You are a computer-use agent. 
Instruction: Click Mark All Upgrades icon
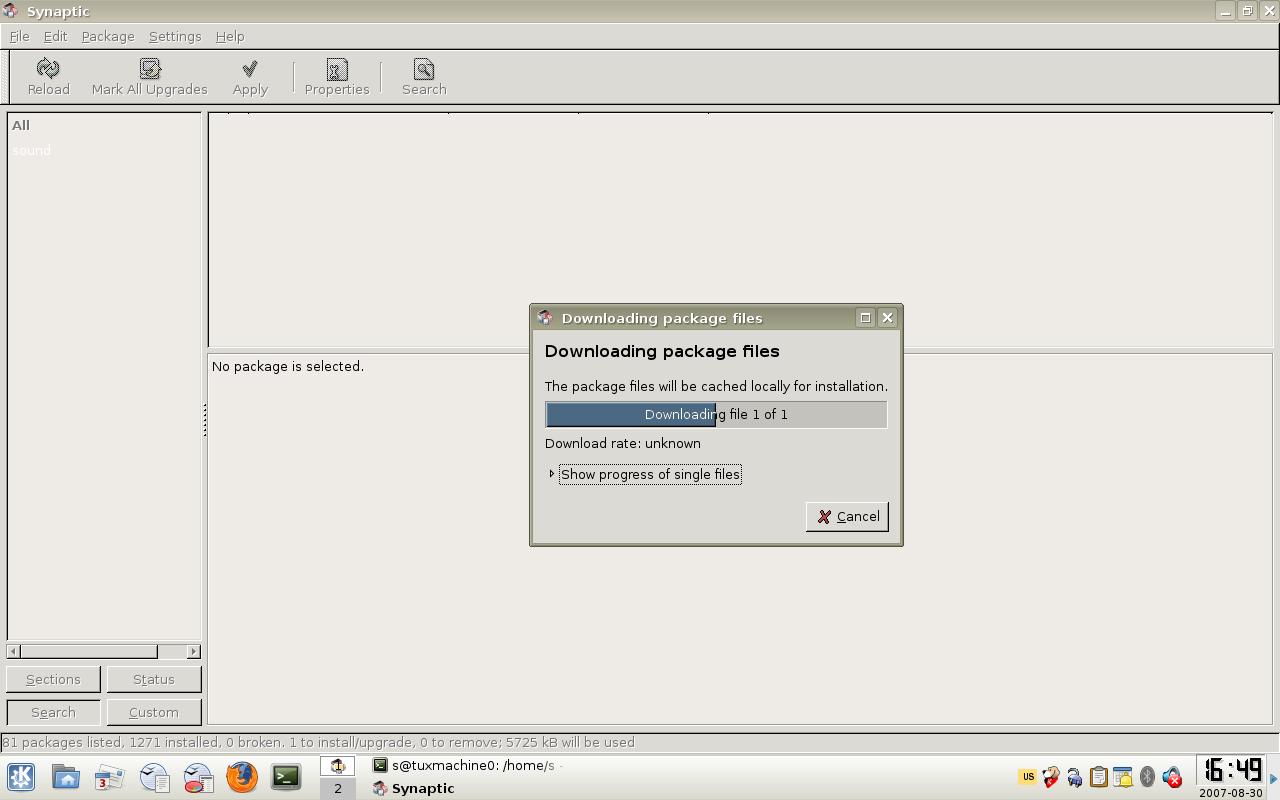(150, 68)
